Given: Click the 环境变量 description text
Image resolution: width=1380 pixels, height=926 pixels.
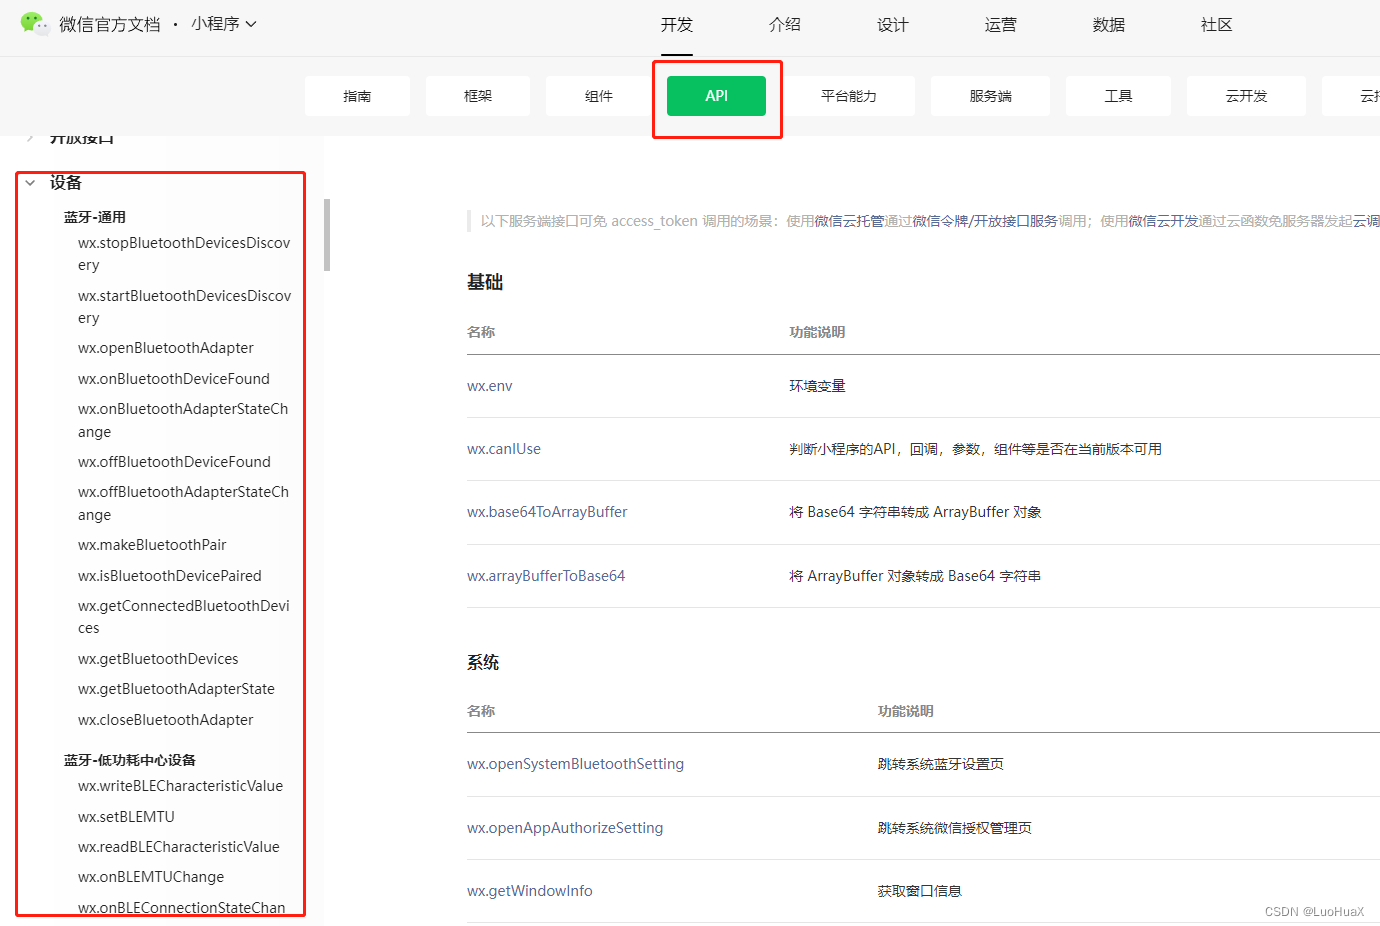Looking at the screenshot, I should (817, 386).
